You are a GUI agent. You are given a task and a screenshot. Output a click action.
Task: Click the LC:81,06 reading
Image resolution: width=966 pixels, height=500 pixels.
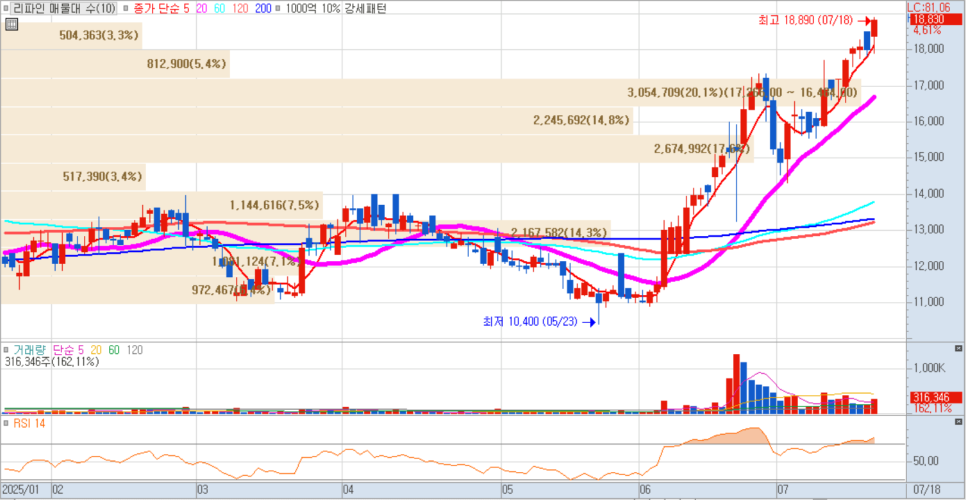click(927, 8)
